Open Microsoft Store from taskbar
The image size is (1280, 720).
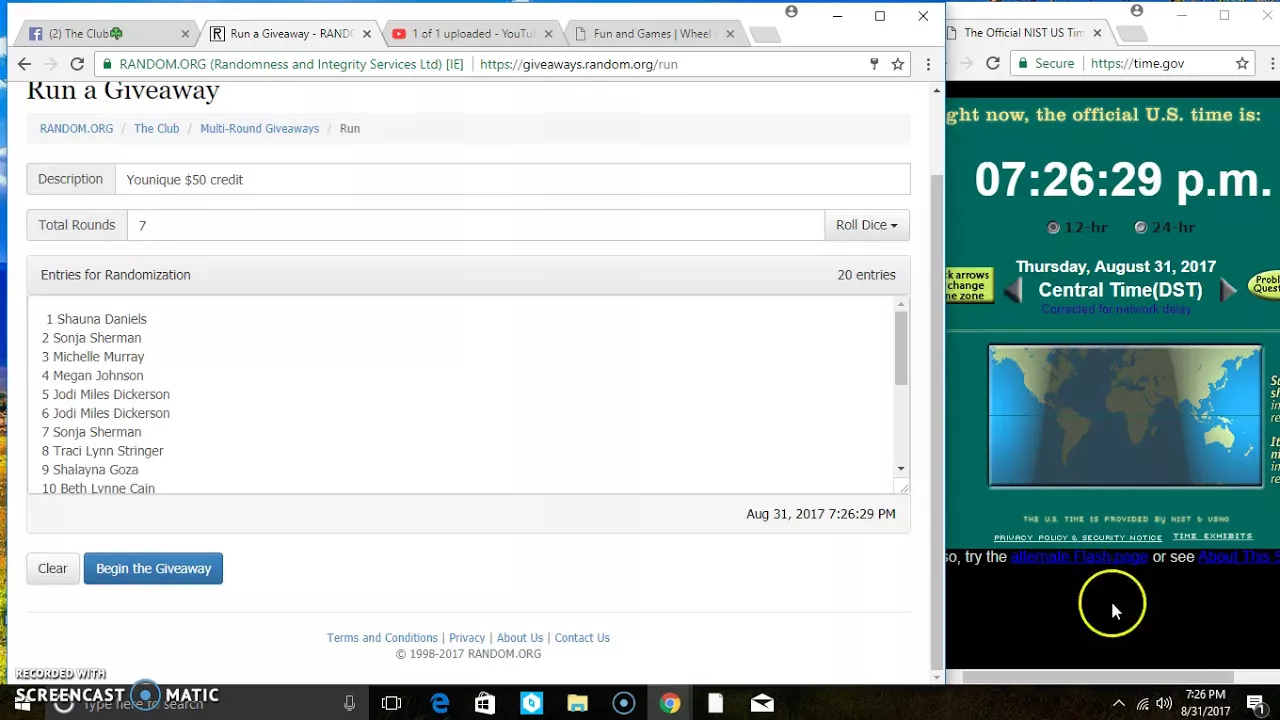[x=485, y=703]
